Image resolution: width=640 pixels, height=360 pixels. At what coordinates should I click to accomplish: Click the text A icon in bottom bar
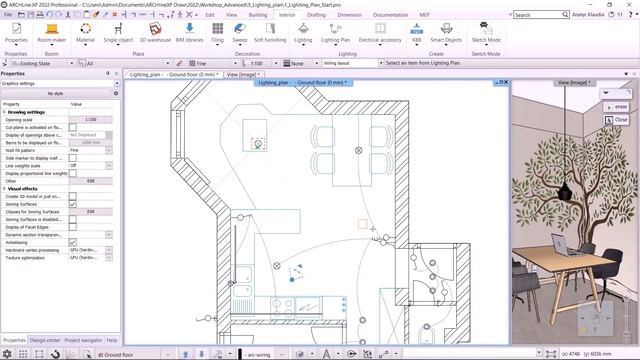click(x=327, y=354)
